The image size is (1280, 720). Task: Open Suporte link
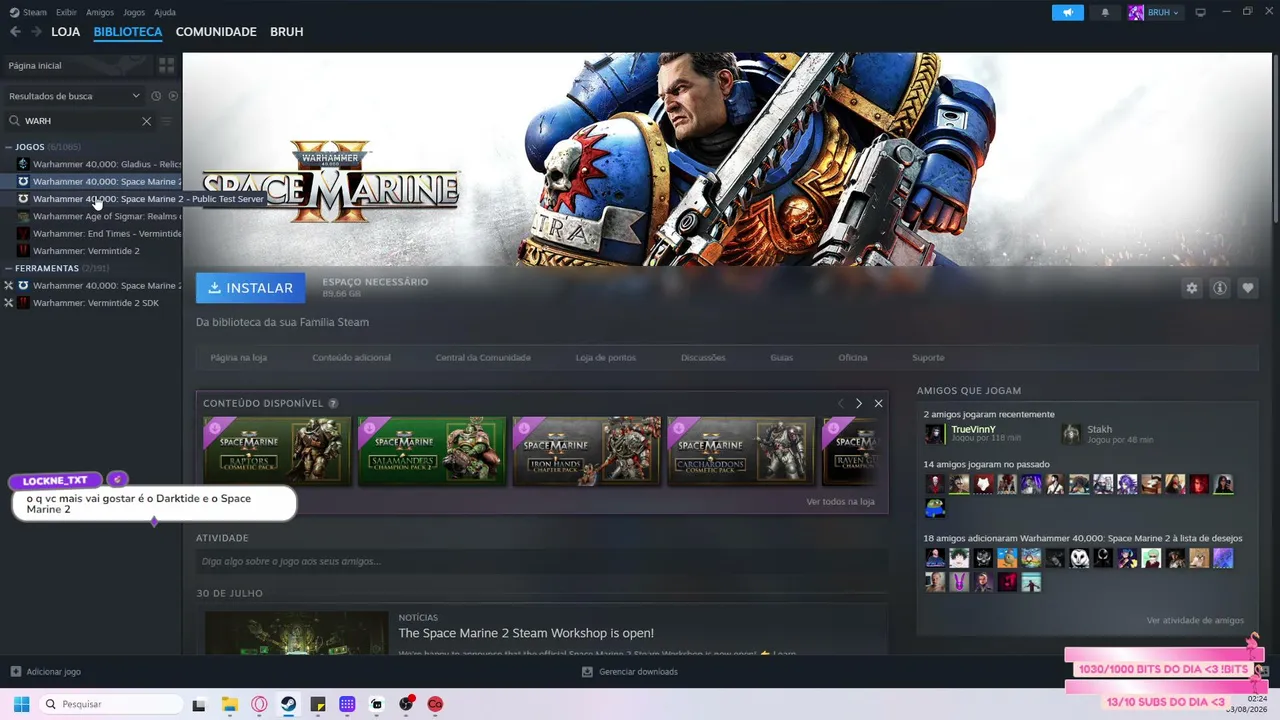point(928,358)
